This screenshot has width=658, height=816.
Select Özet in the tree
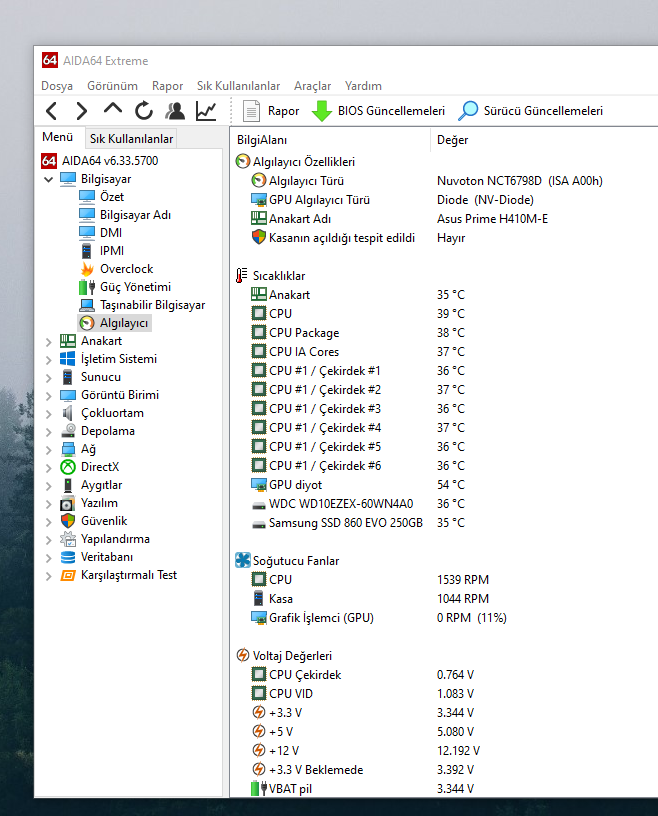pyautogui.click(x=111, y=197)
